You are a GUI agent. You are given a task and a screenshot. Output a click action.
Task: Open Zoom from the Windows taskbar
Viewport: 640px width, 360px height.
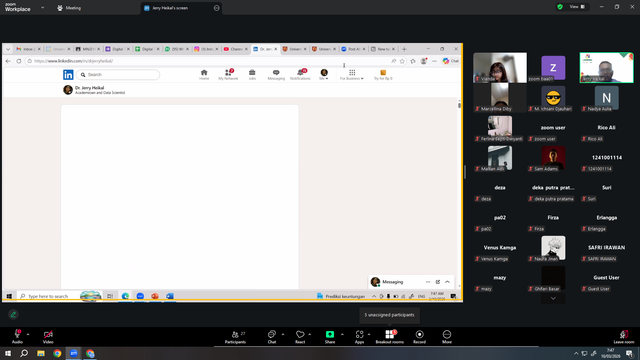[x=74, y=353]
